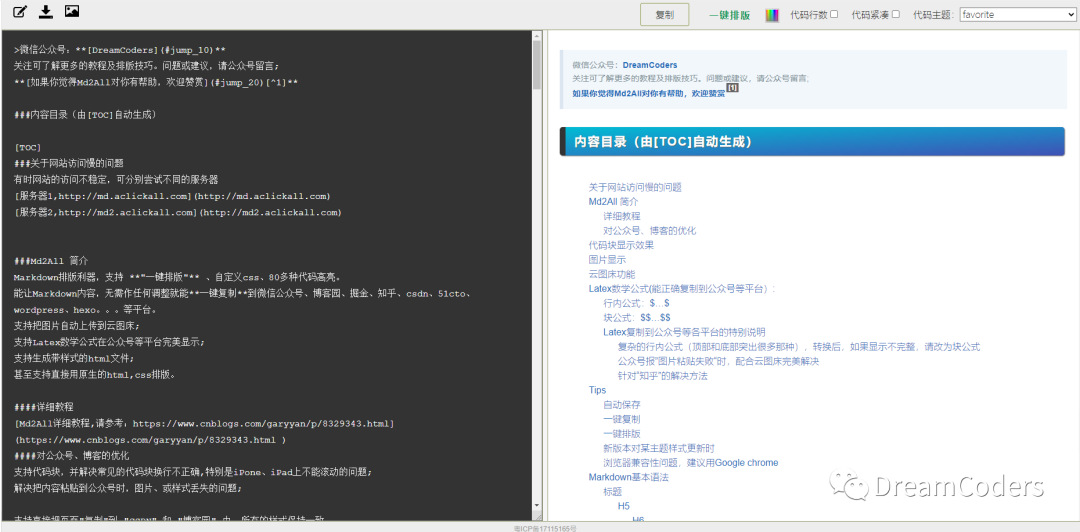Open the rainbow color theme icon

click(x=771, y=15)
